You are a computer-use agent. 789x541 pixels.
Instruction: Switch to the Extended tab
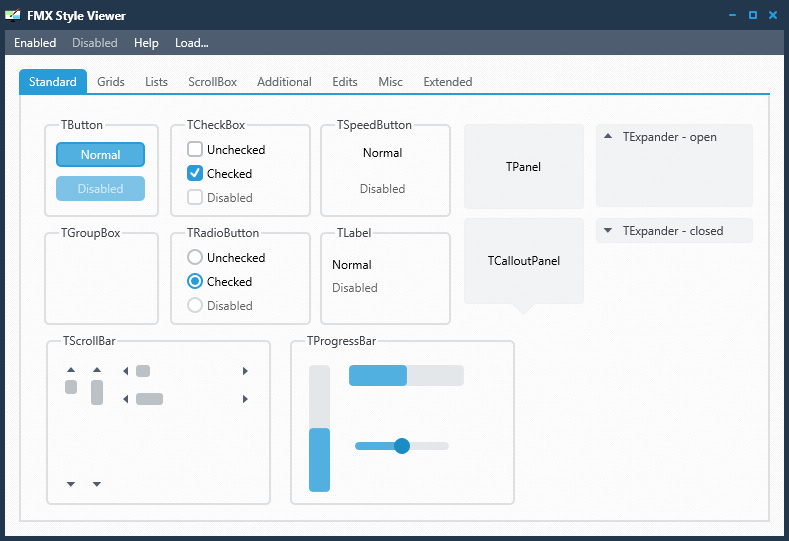click(448, 82)
